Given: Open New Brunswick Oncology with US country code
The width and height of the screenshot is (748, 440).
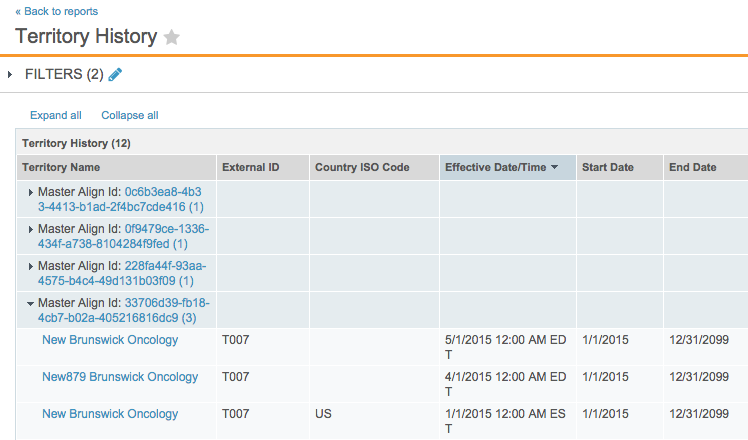Looking at the screenshot, I should point(110,414).
